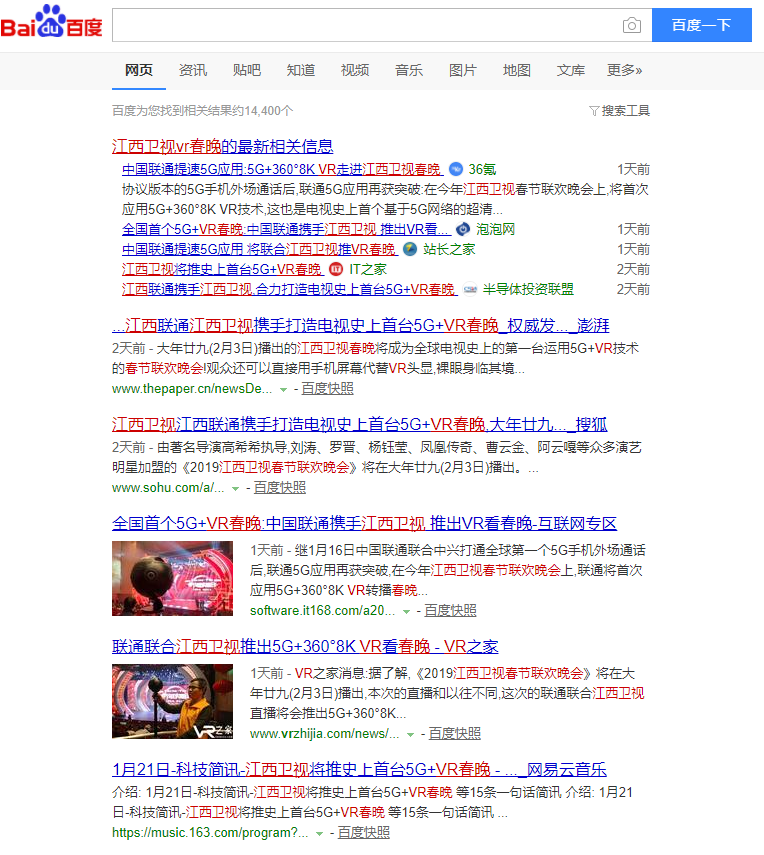Focus the Baidu search input field

[x=365, y=26]
